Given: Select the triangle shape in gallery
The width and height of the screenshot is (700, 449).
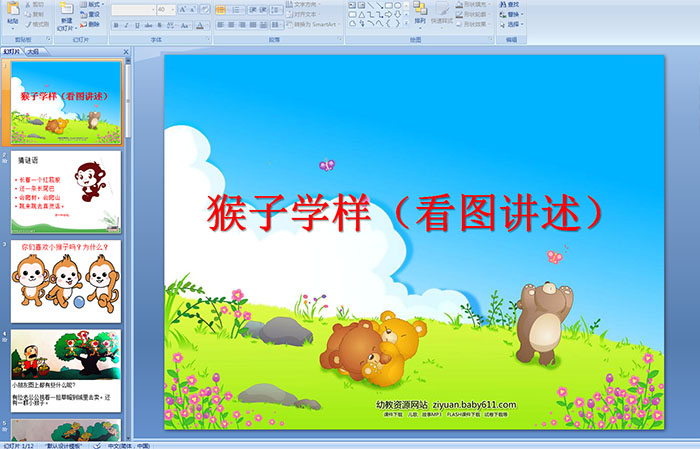Looking at the screenshot, I should pyautogui.click(x=362, y=14).
